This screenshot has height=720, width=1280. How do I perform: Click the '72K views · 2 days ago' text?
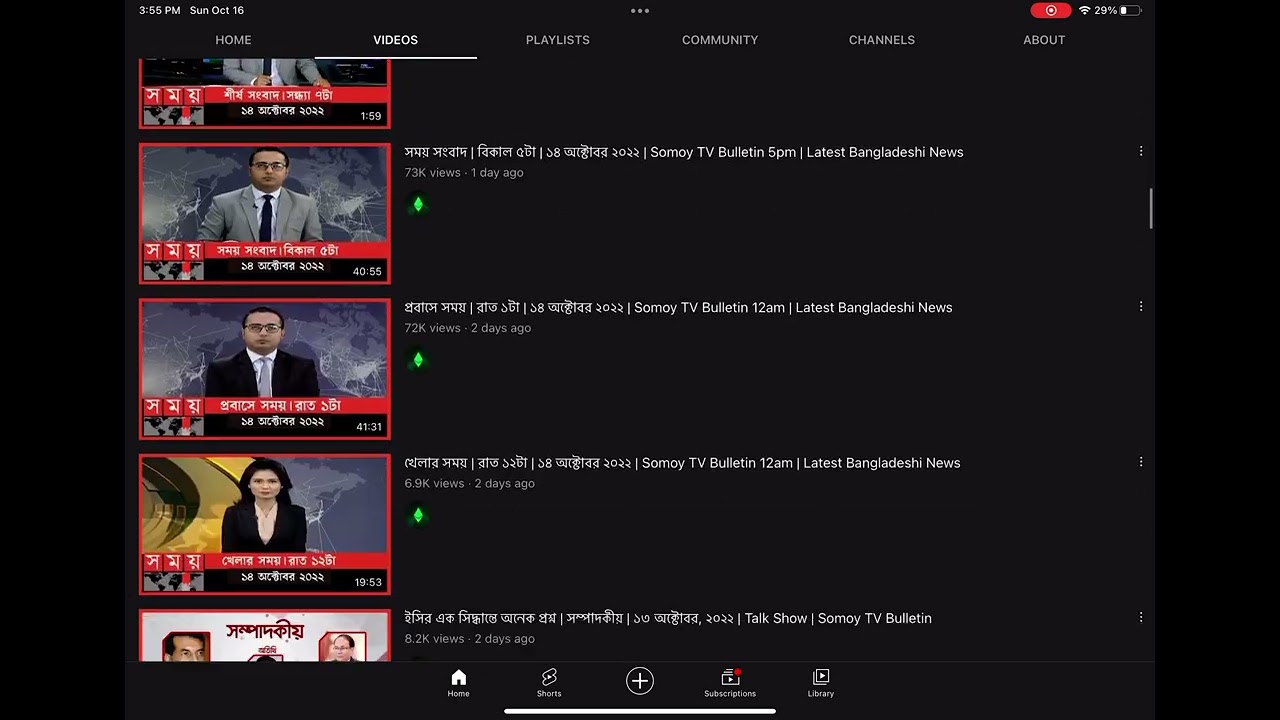click(468, 328)
